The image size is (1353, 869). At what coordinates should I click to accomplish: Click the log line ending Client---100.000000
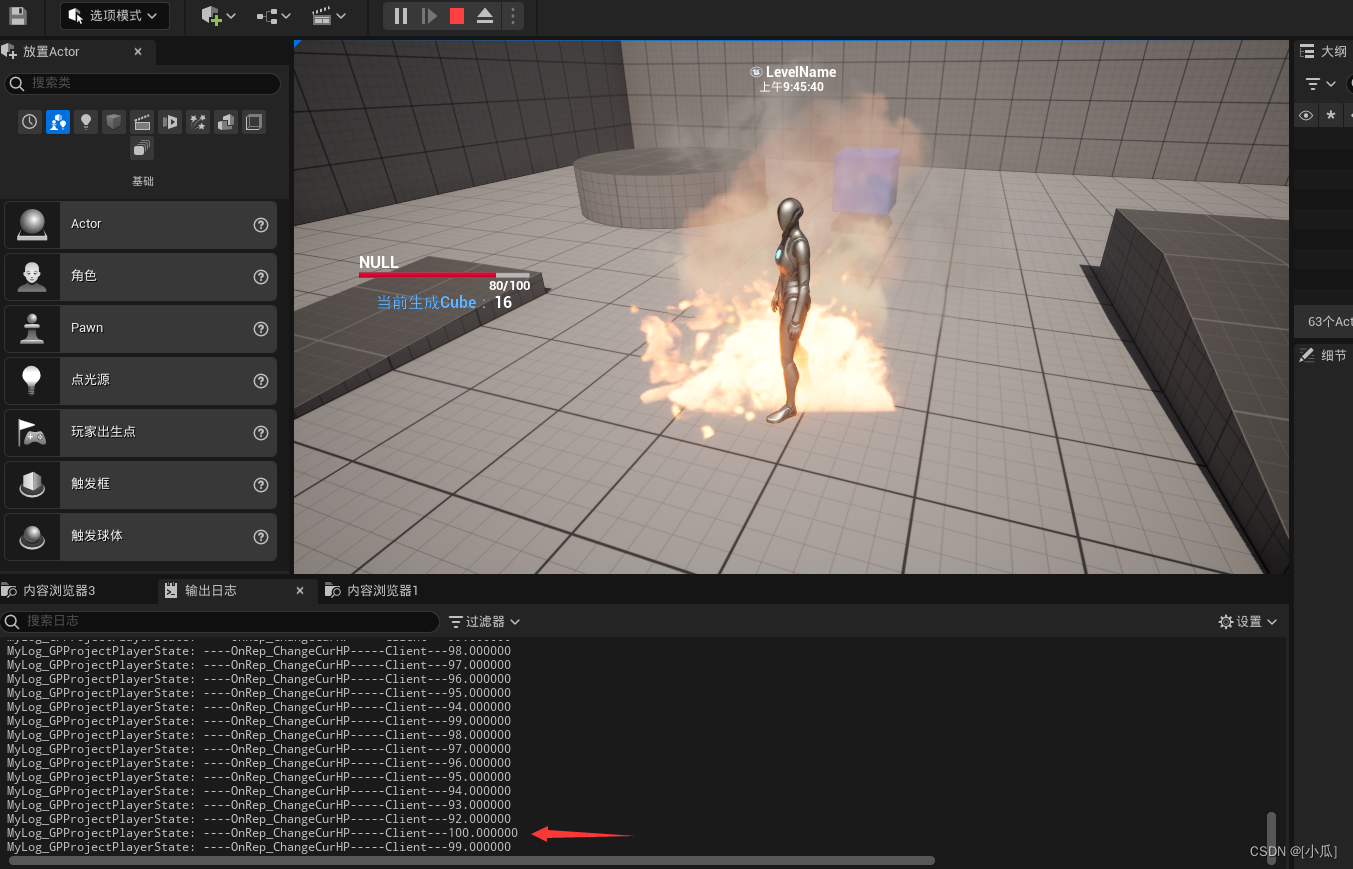[262, 833]
